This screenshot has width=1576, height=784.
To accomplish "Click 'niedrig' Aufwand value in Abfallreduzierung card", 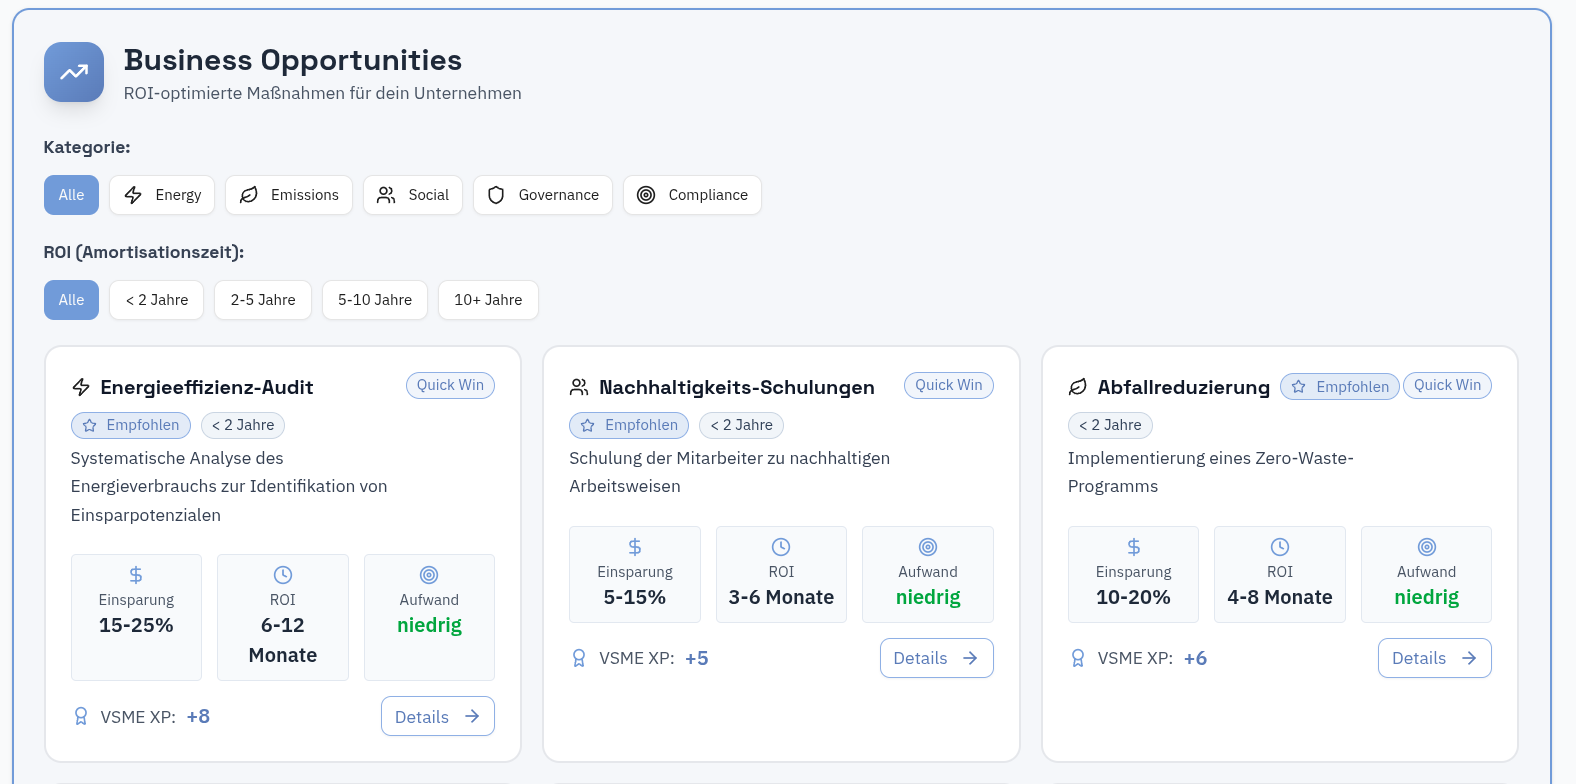I will tap(1427, 597).
